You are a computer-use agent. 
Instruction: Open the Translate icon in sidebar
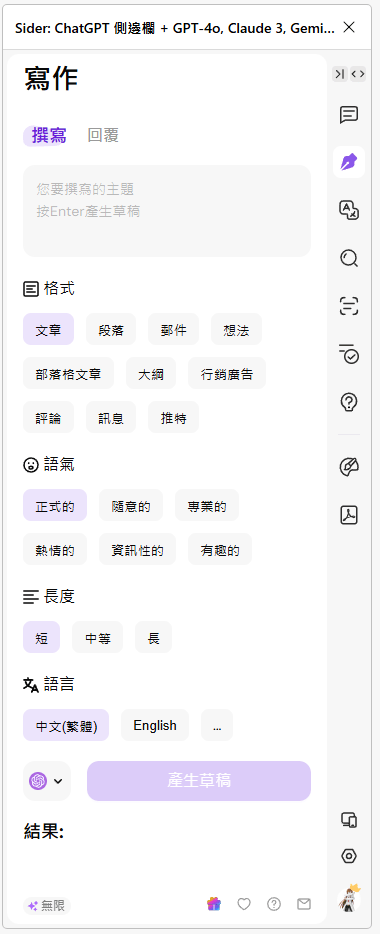(x=348, y=210)
